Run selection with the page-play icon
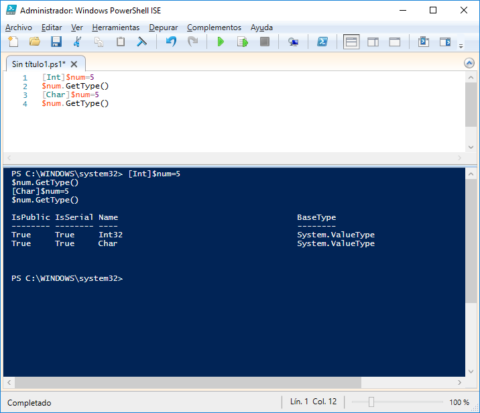The height and width of the screenshot is (413, 480). [x=242, y=42]
